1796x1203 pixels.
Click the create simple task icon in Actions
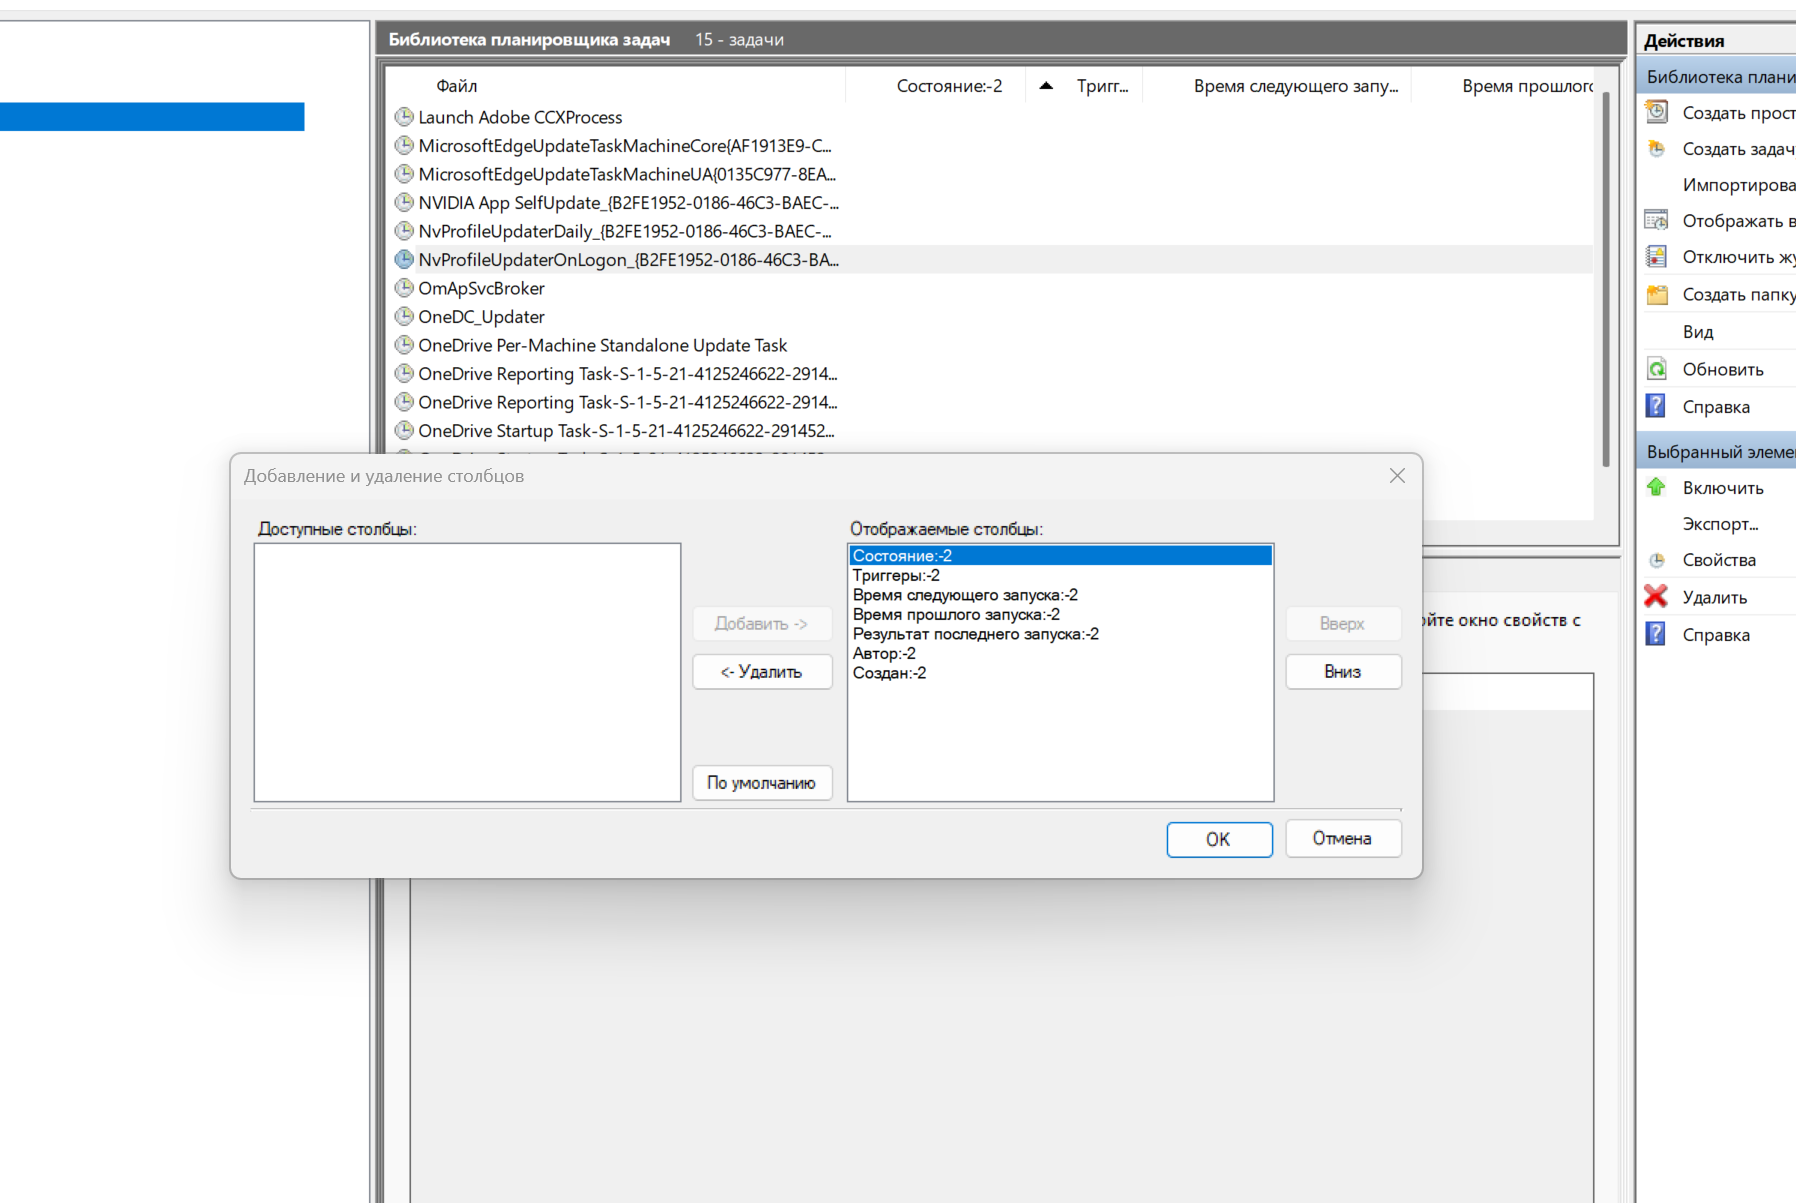point(1657,112)
